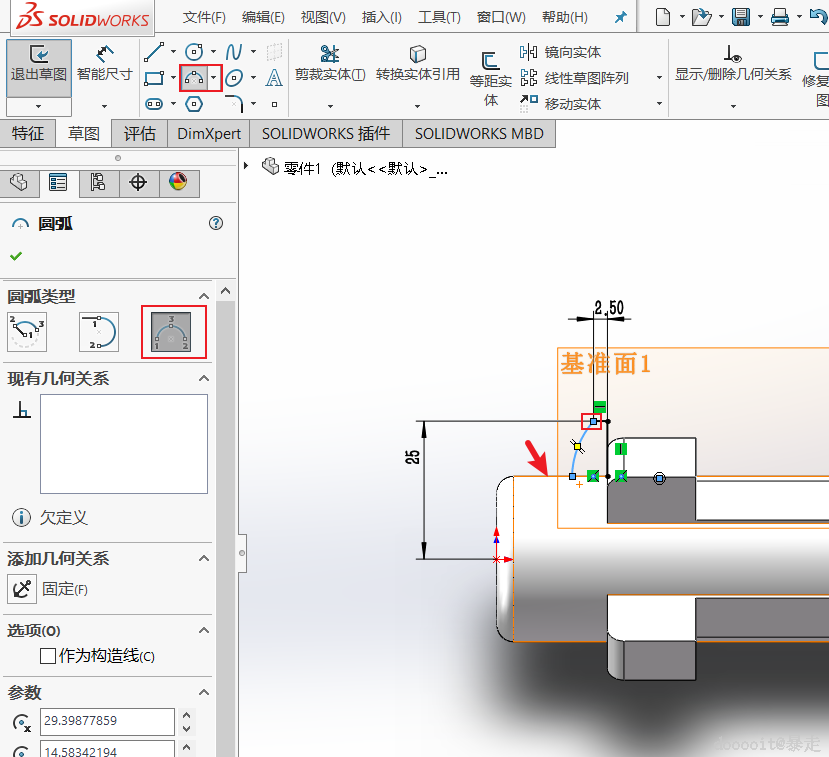
Task: Choose Tangent Arc type
Action: (x=99, y=332)
